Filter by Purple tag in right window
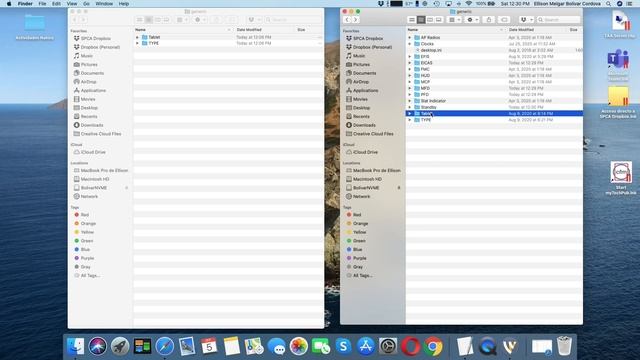The height and width of the screenshot is (360, 640). point(359,258)
